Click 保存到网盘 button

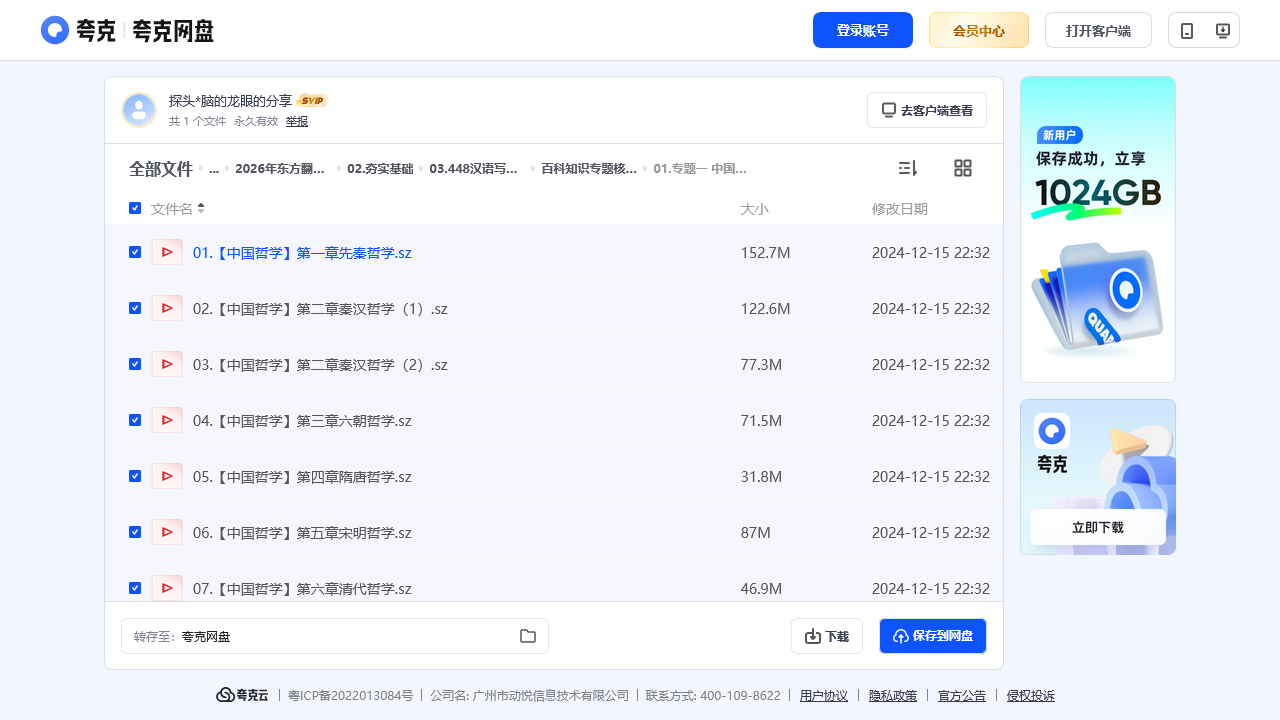(x=933, y=636)
